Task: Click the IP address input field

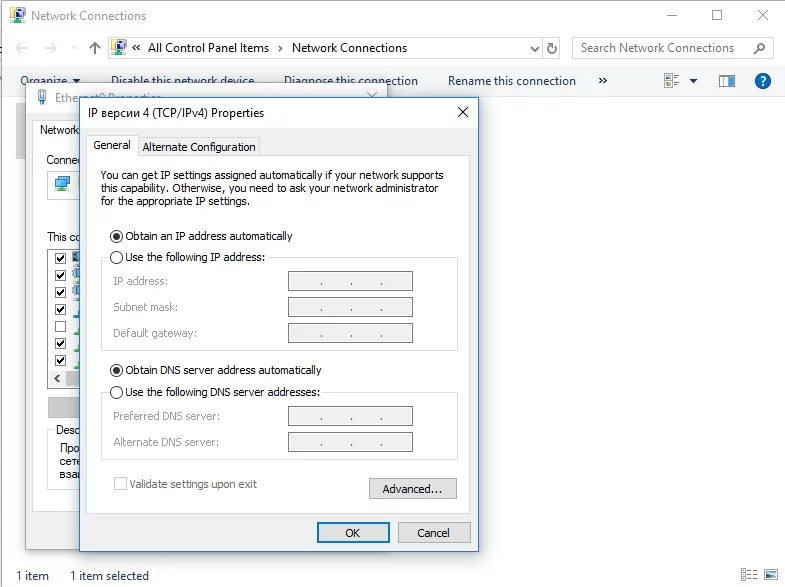Action: pyautogui.click(x=350, y=281)
